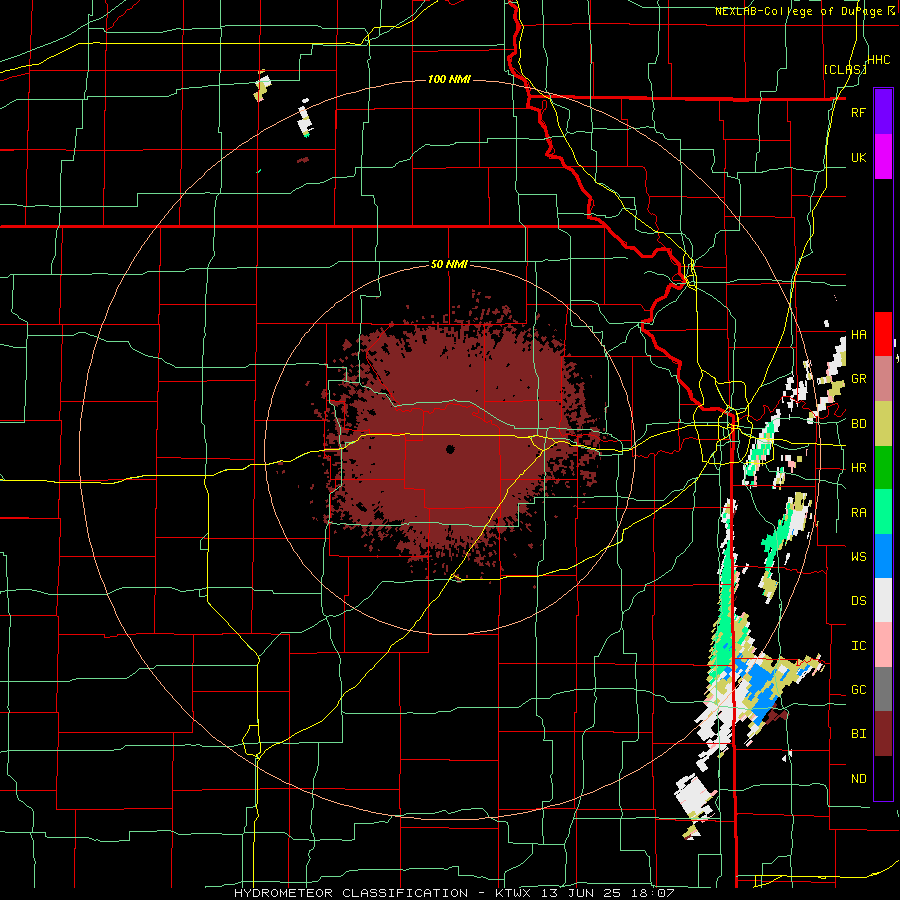Pick the DS white legend swatch
Viewport: 900px width, 900px height.
tap(883, 600)
